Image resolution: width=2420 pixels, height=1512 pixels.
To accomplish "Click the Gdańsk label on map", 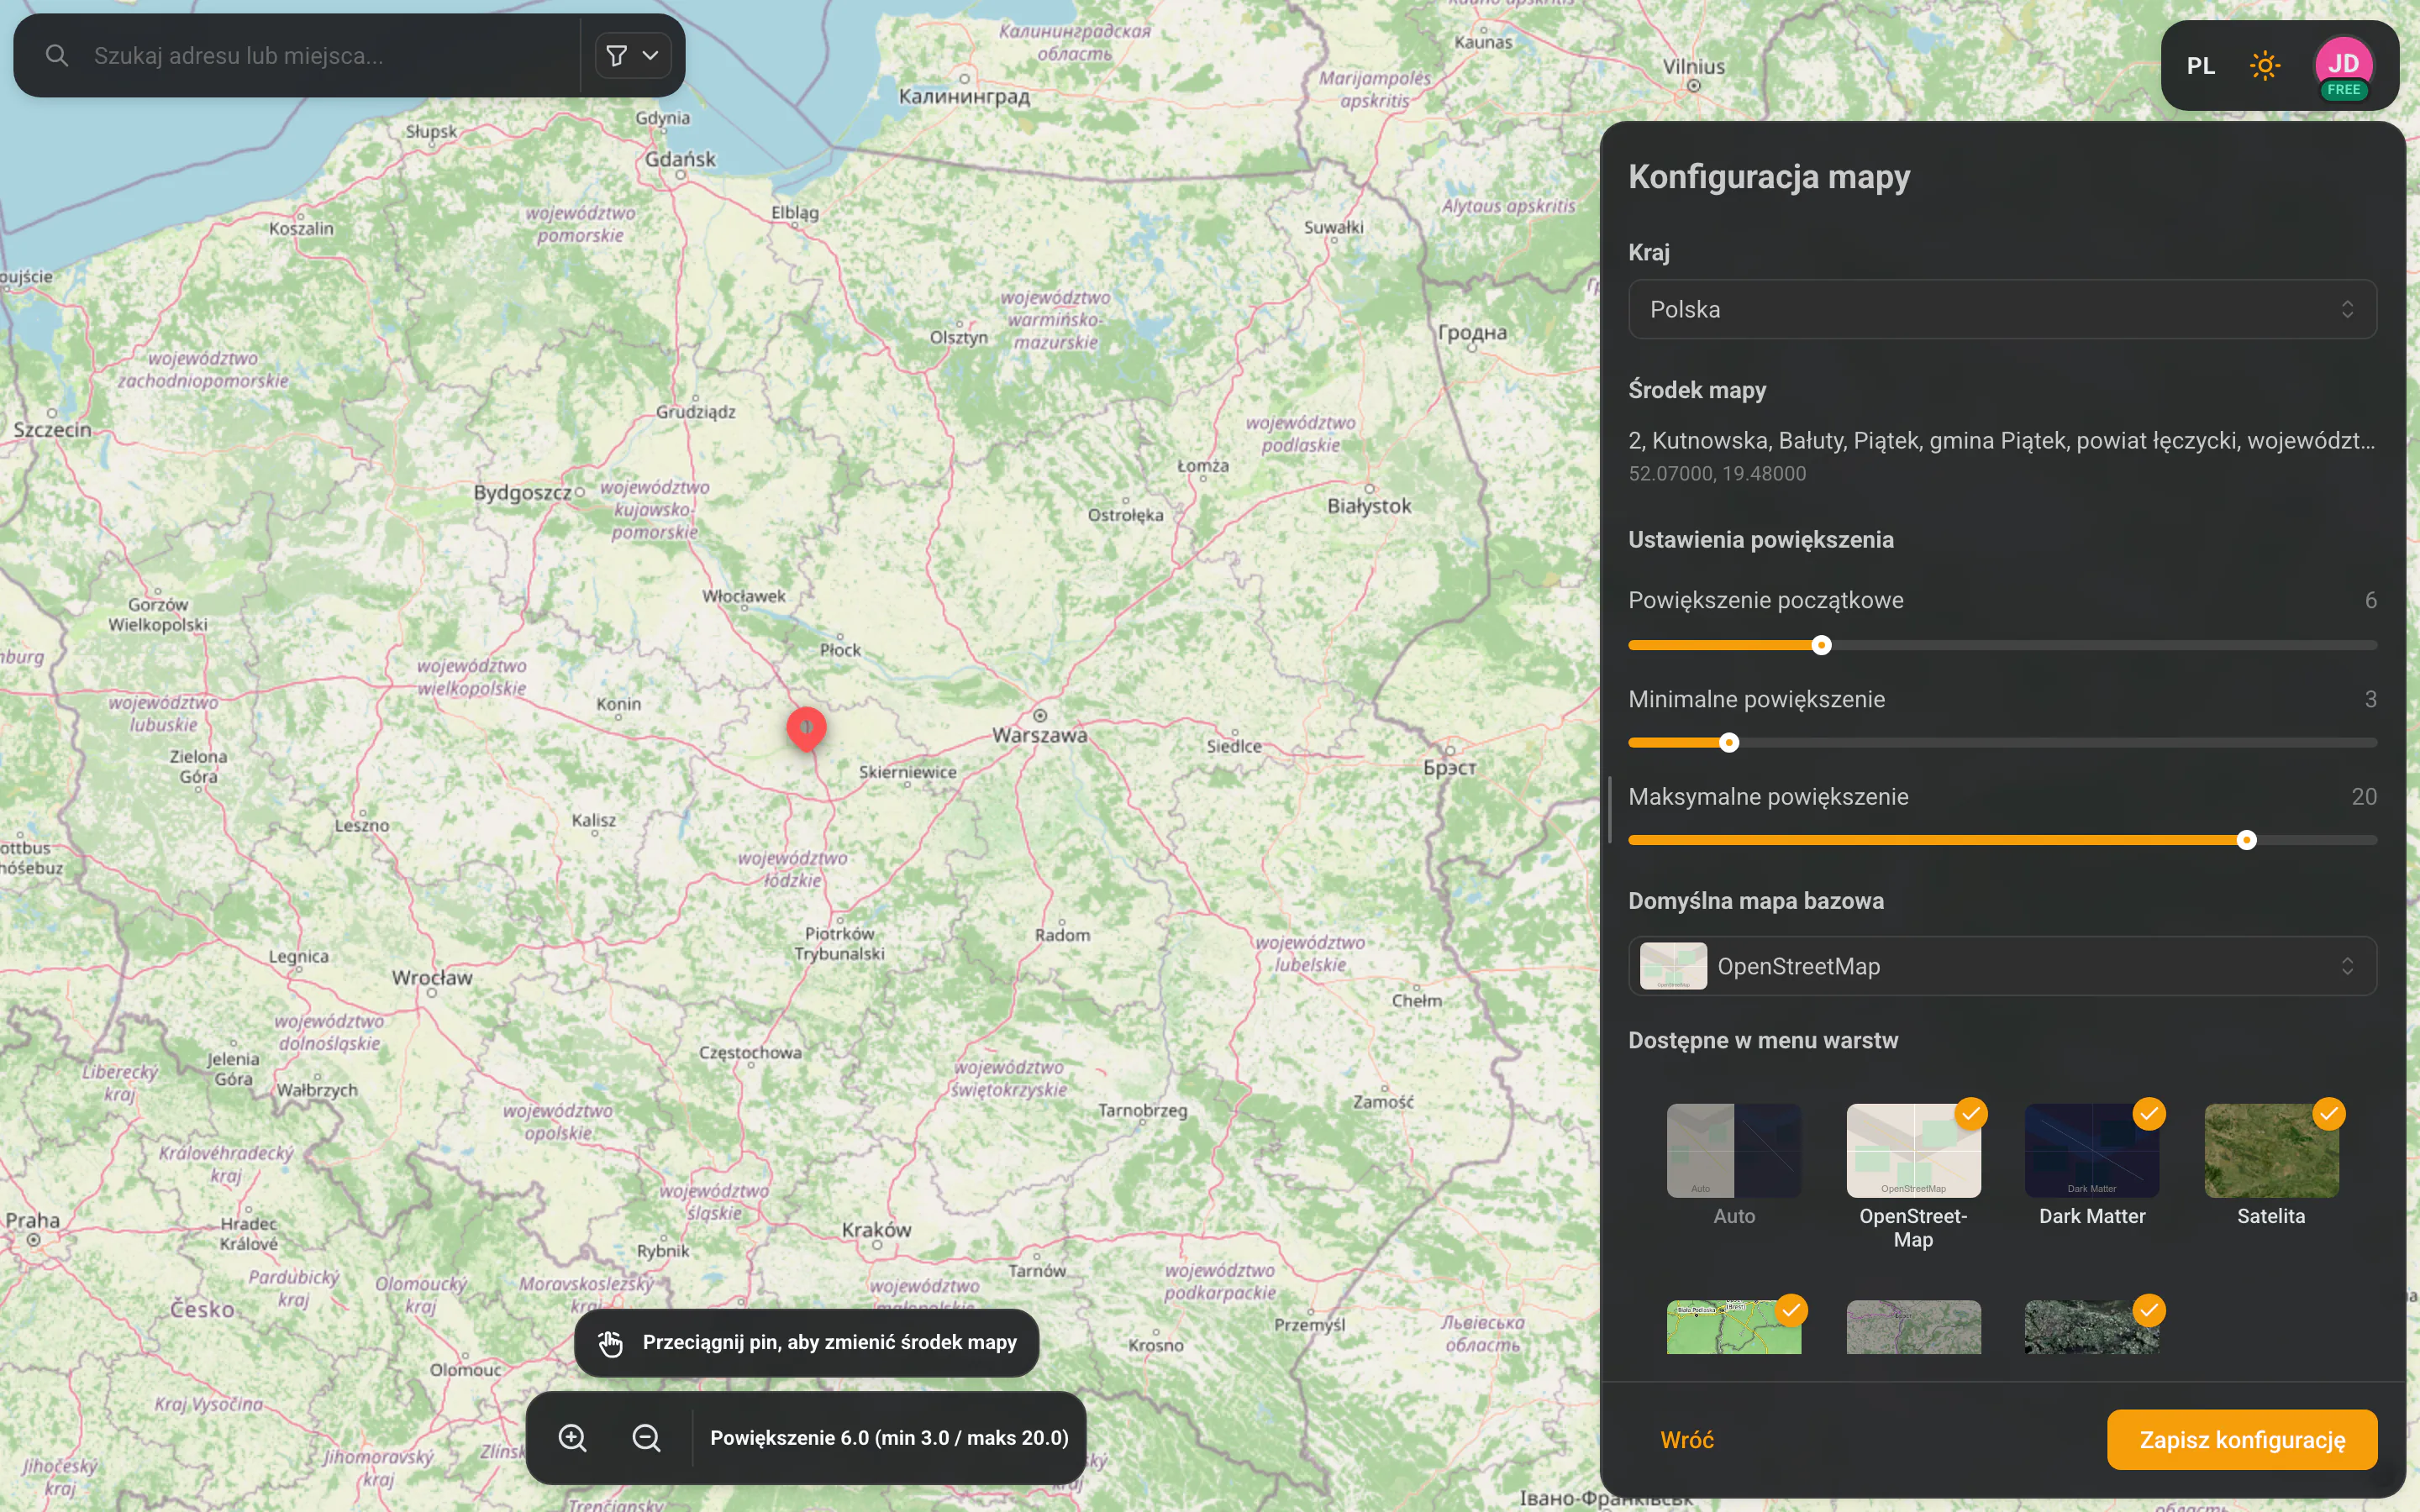I will coord(680,159).
